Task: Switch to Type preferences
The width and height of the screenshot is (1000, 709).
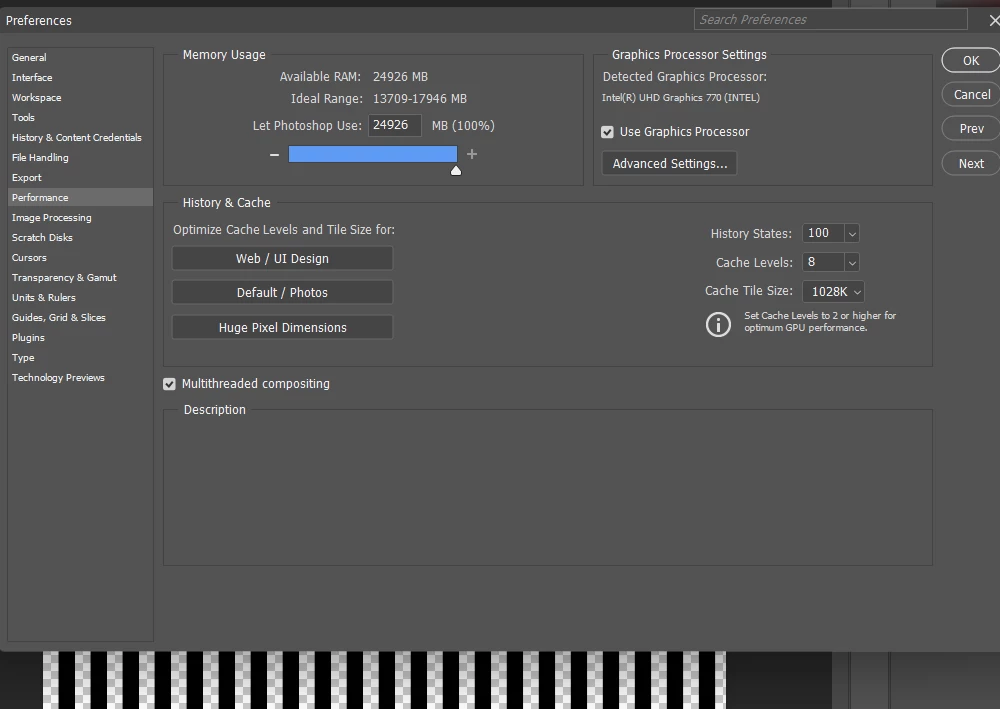Action: tap(23, 358)
